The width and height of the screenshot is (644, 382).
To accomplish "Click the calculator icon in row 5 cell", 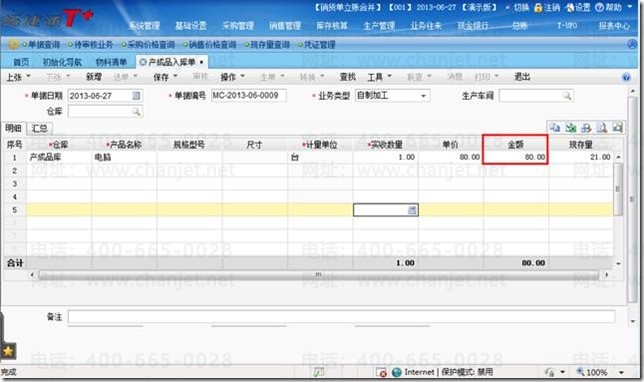I will point(412,210).
